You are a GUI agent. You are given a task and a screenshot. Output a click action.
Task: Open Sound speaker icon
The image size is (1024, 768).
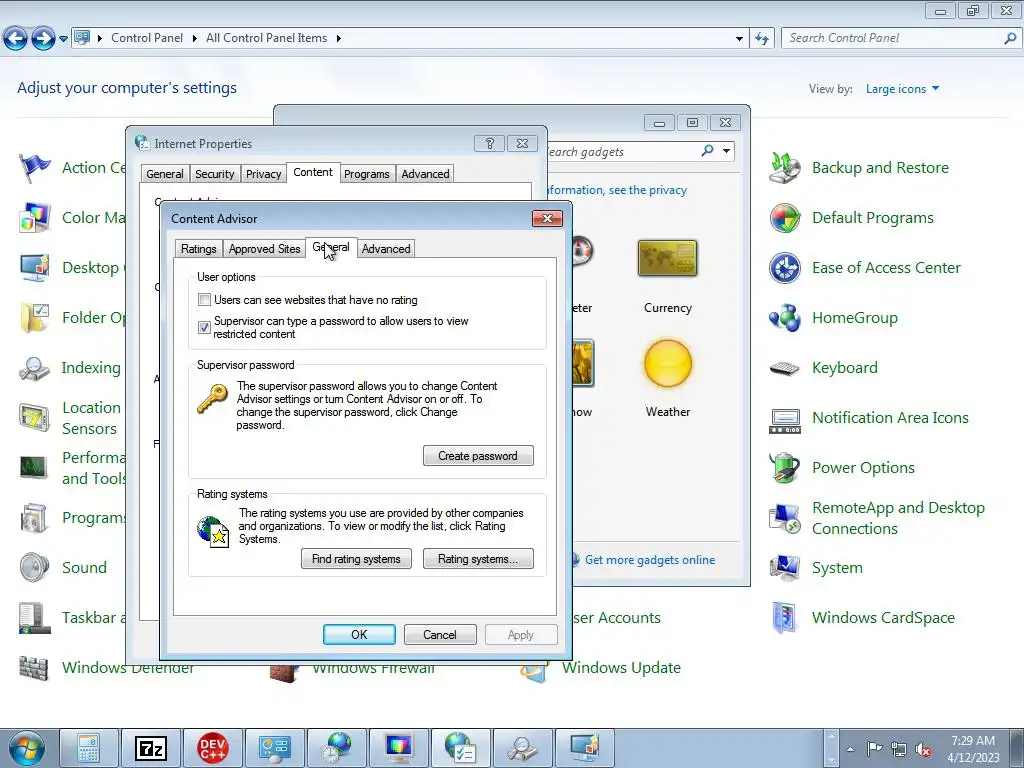tap(34, 568)
